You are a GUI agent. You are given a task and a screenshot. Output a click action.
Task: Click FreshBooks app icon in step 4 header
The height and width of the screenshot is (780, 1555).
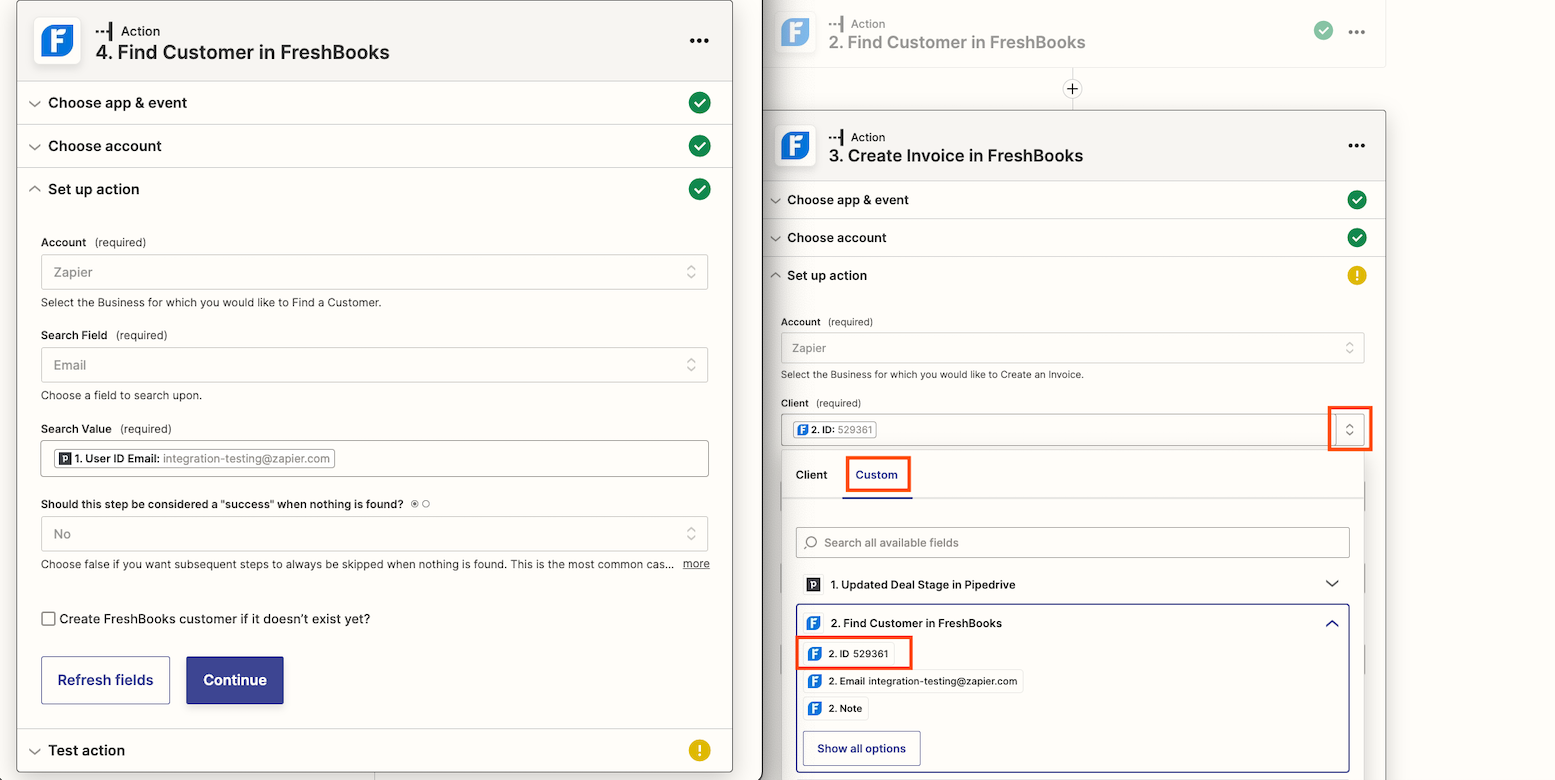click(x=57, y=41)
